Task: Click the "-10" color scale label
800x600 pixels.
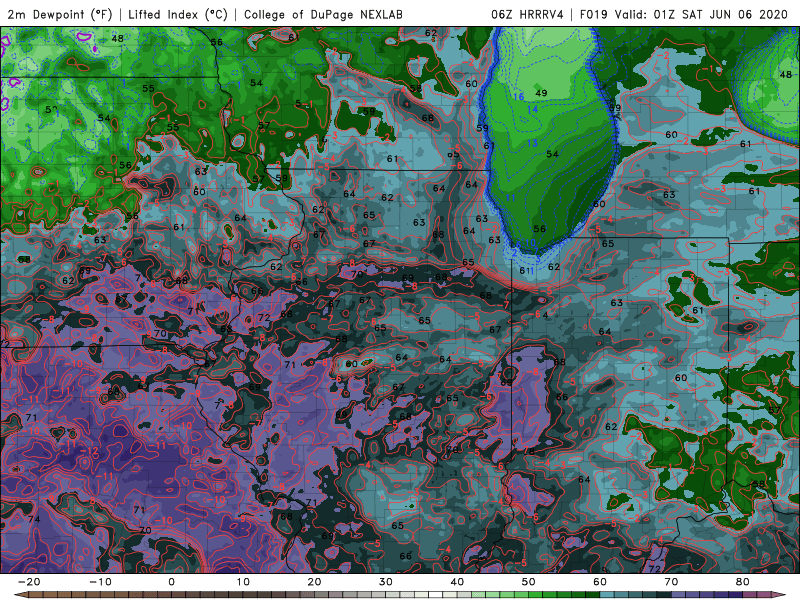Action: [100, 582]
